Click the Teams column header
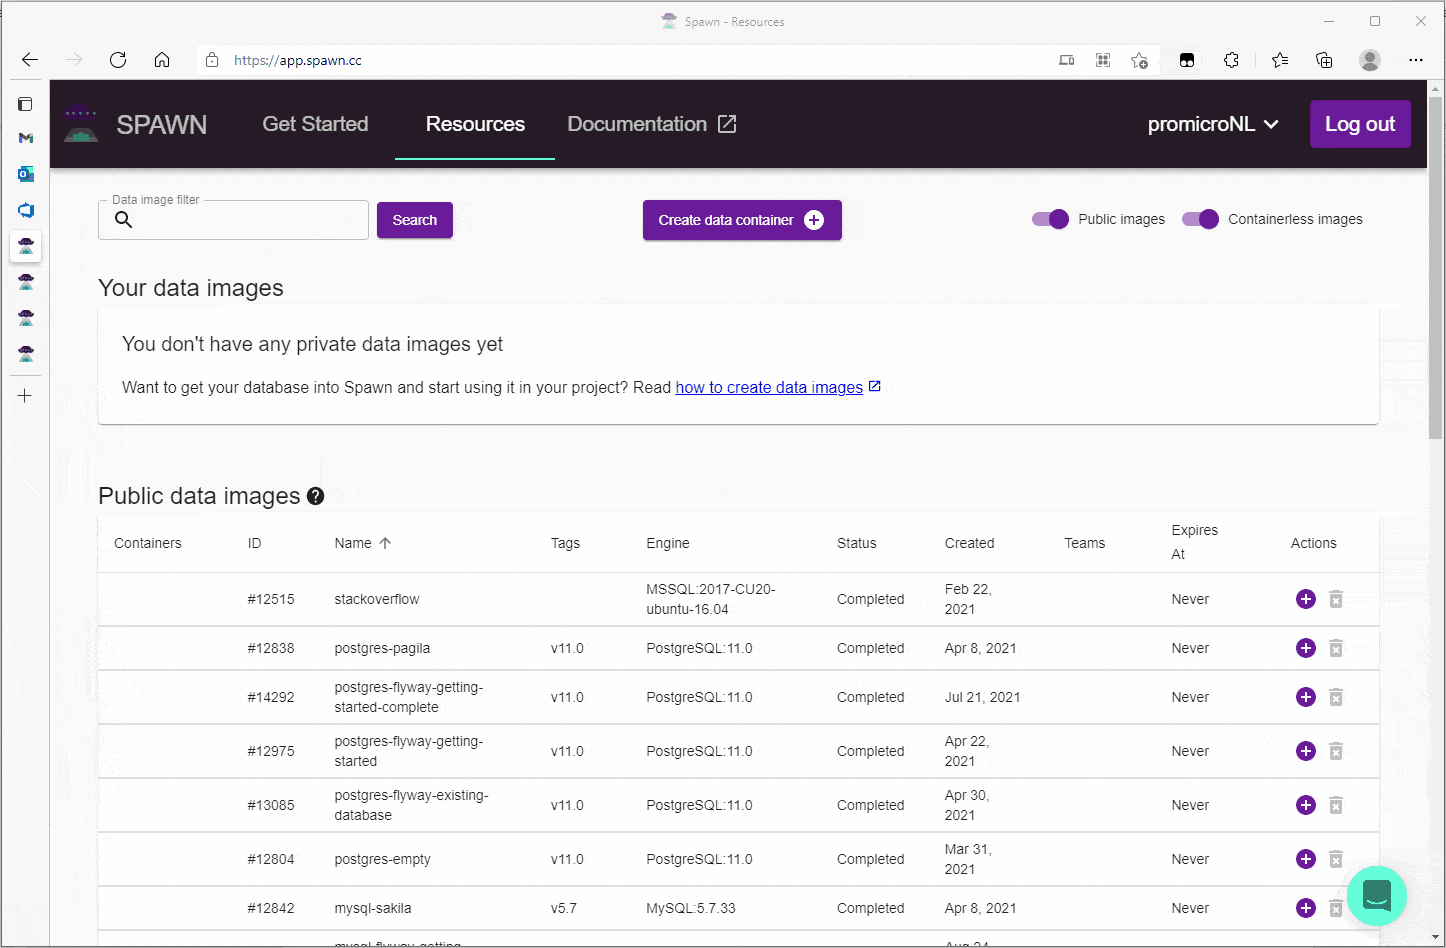The width and height of the screenshot is (1446, 948). [x=1085, y=543]
